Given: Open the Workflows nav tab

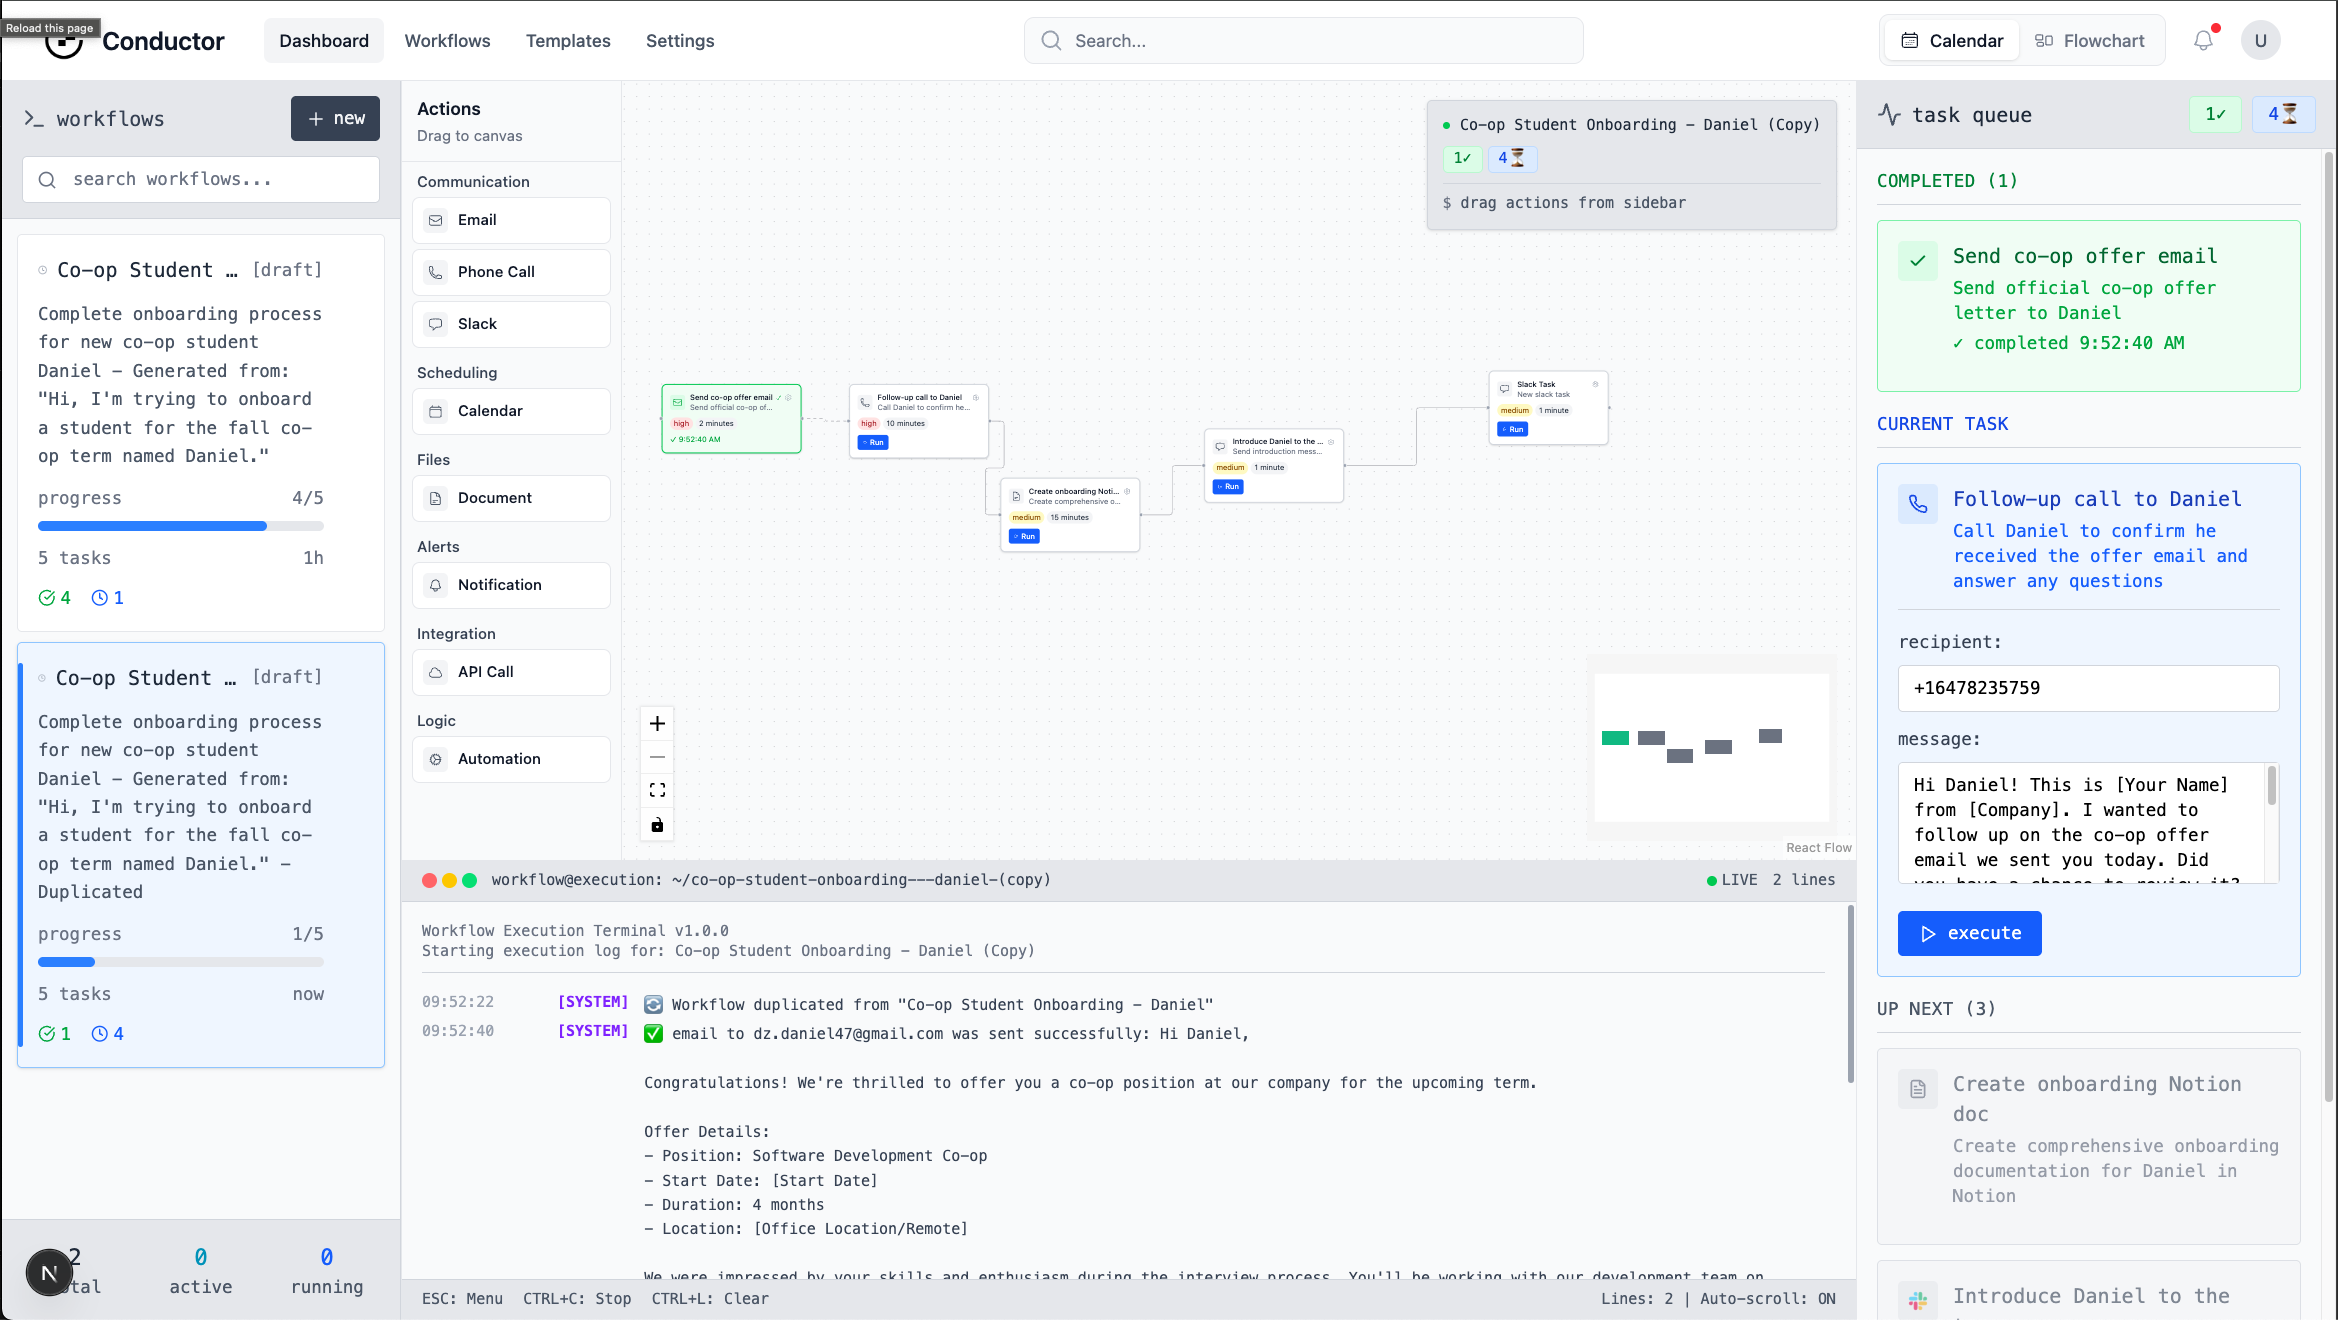Looking at the screenshot, I should (447, 41).
